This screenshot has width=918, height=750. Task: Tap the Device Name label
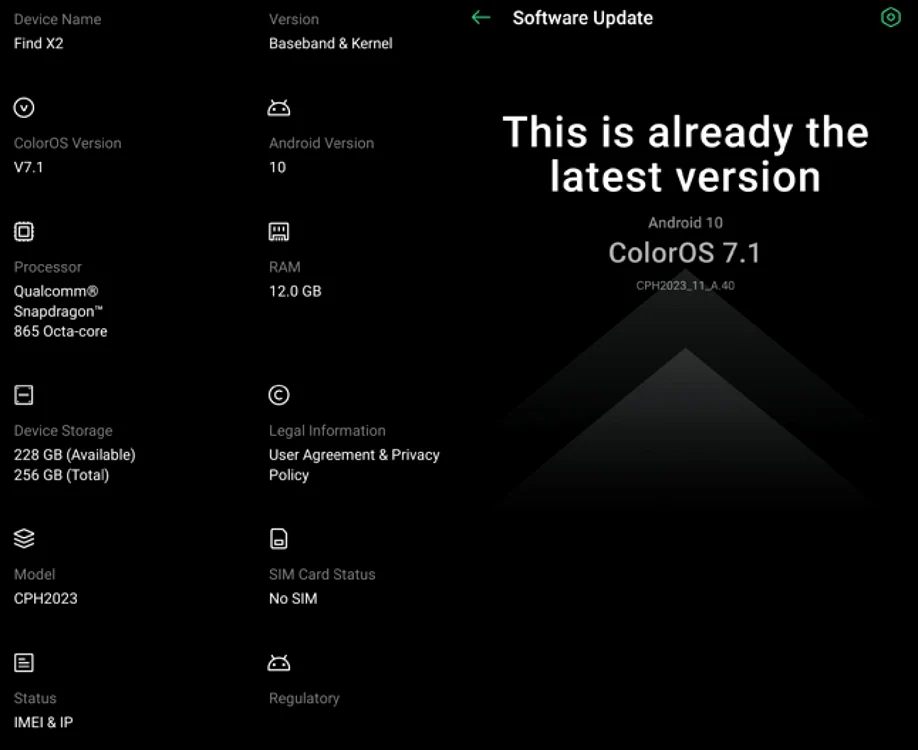pyautogui.click(x=57, y=19)
